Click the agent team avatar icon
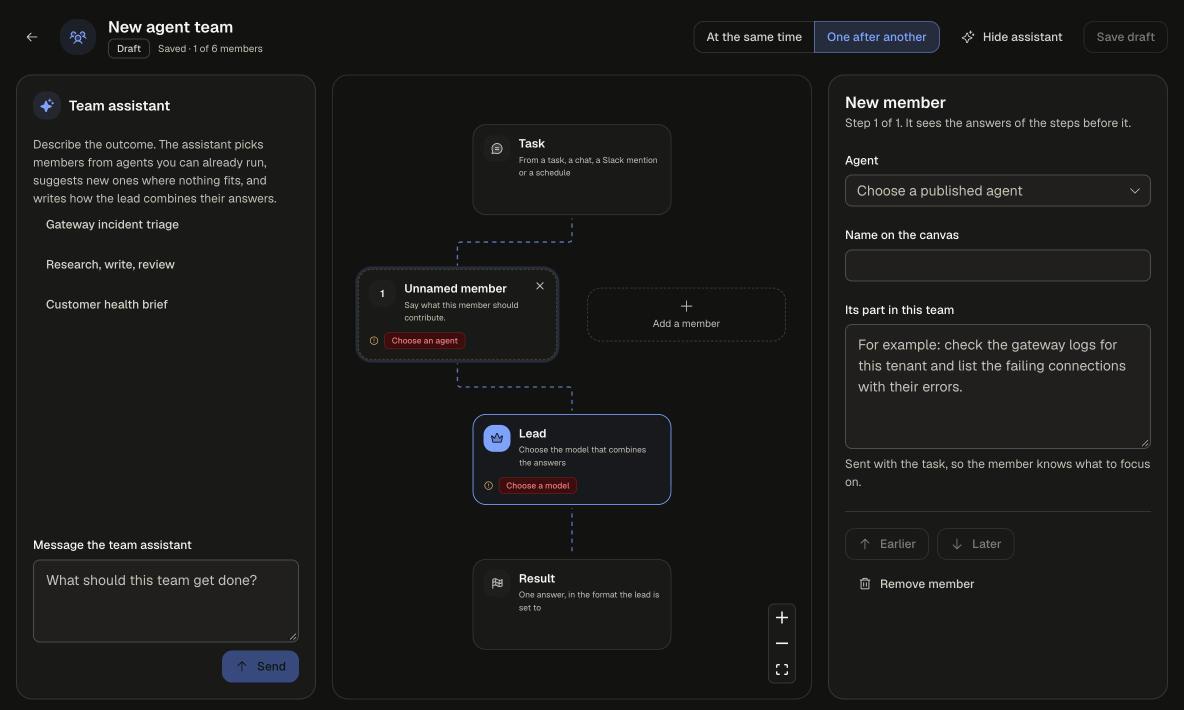The image size is (1184, 710). coord(78,37)
